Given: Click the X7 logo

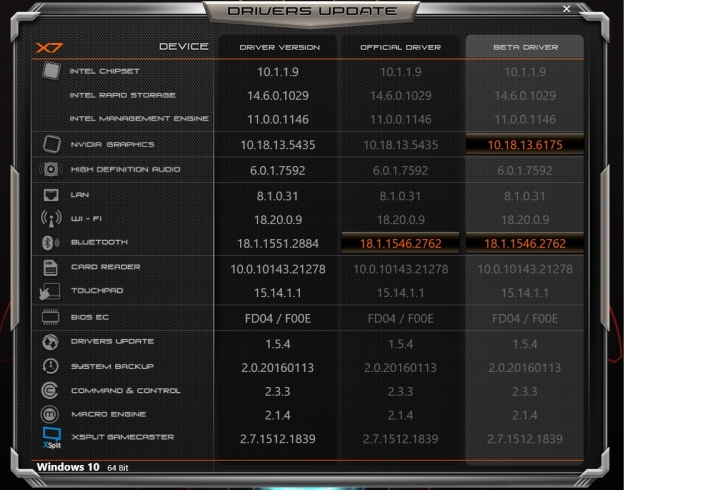Looking at the screenshot, I should pos(49,47).
